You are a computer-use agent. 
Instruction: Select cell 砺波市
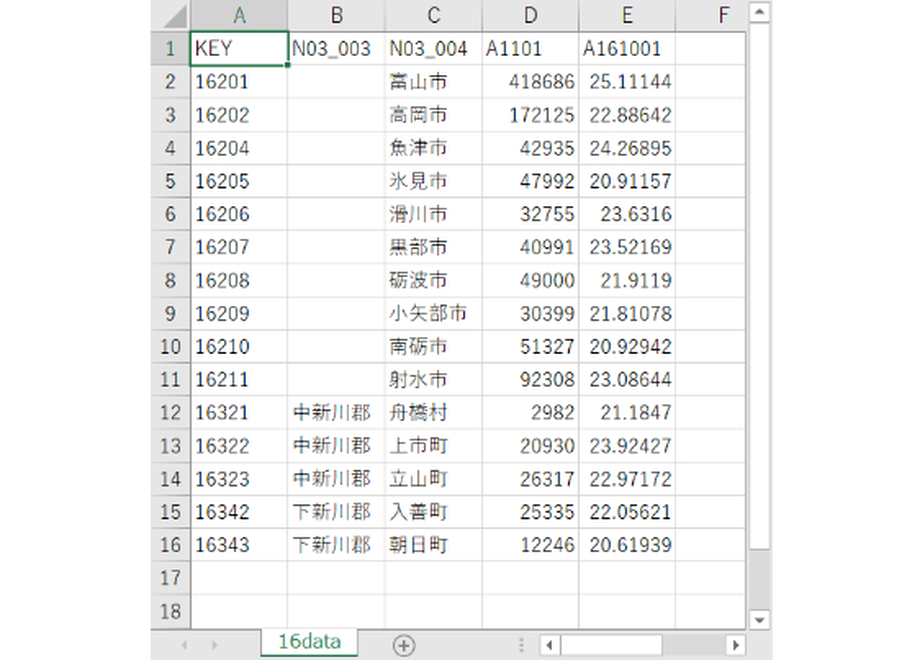tap(433, 280)
